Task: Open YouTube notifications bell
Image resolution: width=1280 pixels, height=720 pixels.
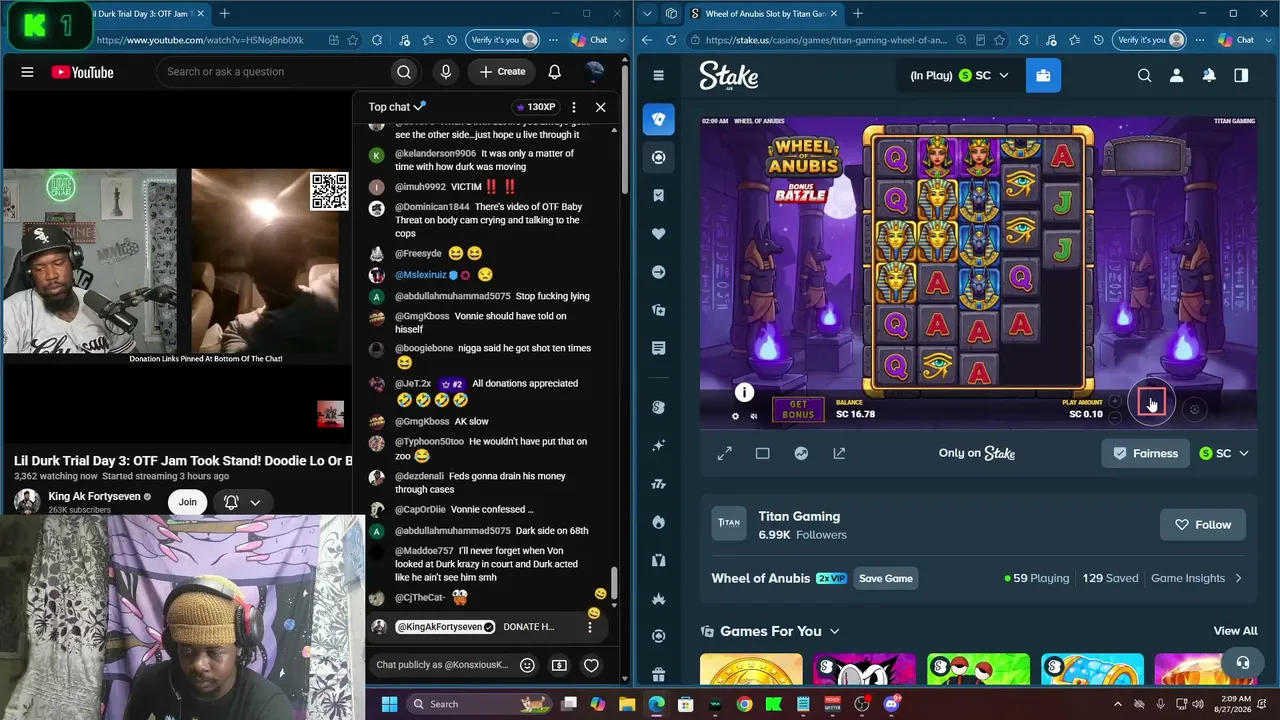Action: [x=554, y=72]
